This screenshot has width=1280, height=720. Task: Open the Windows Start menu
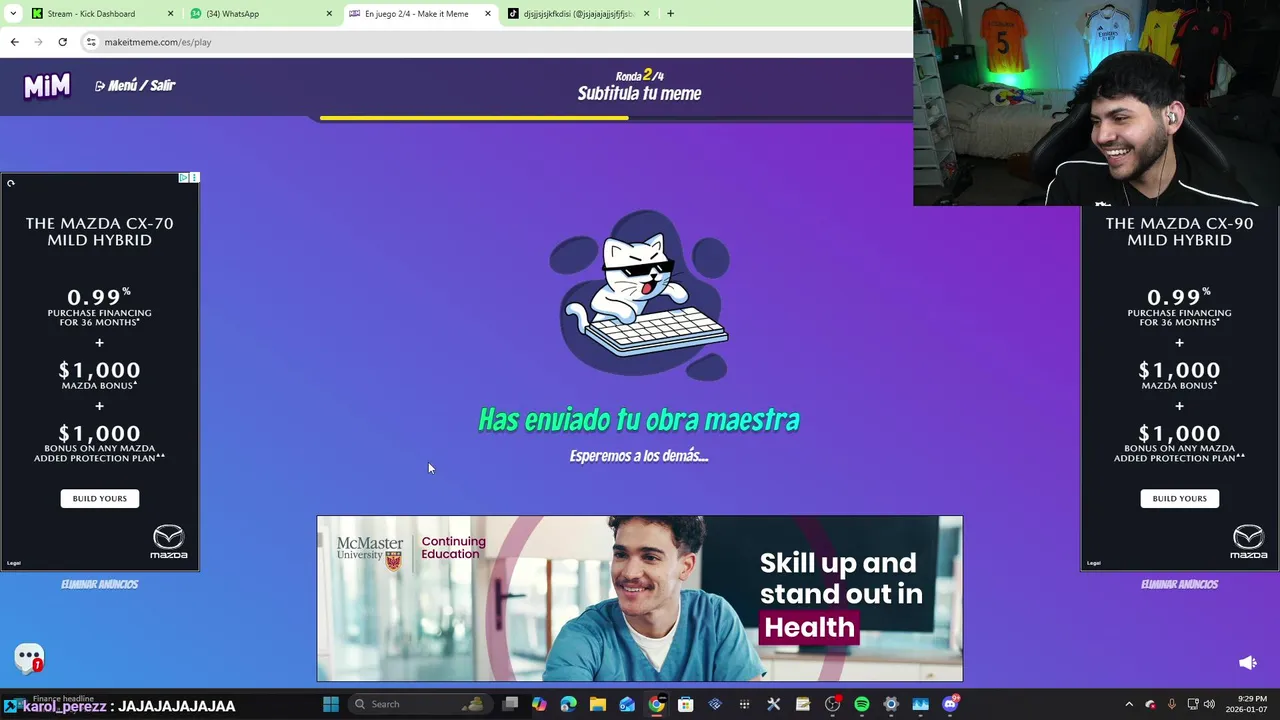(x=331, y=704)
